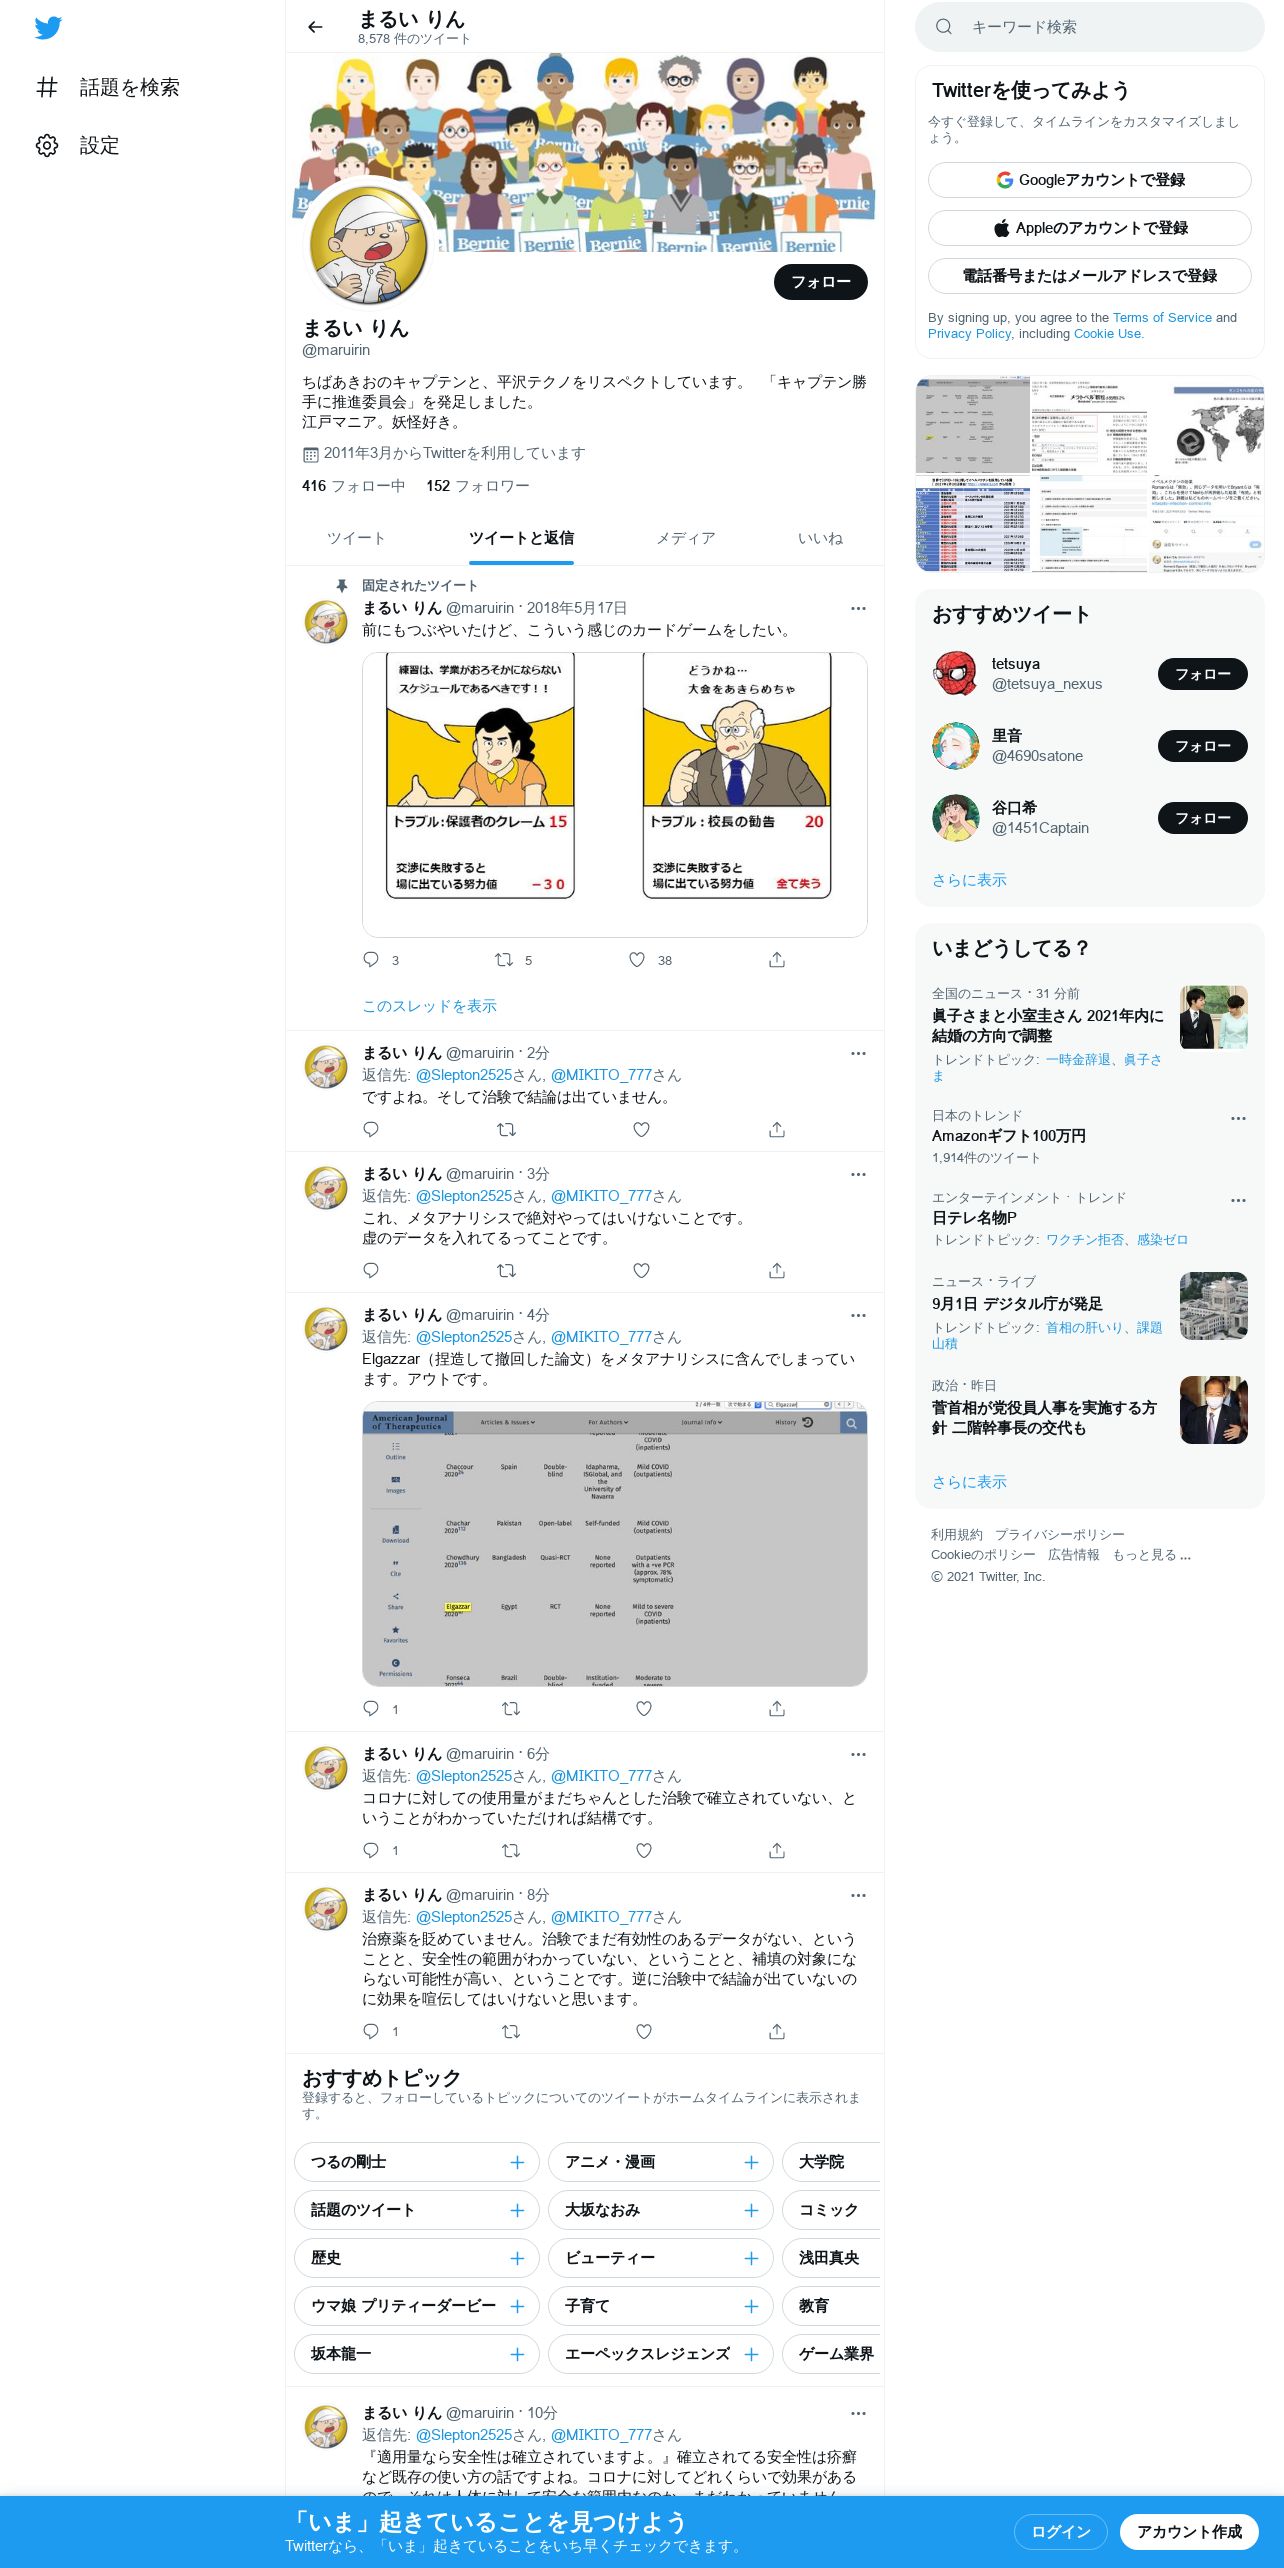The height and width of the screenshot is (2568, 1284).
Task: Open more options for 日テレ名物P trend
Action: [x=1238, y=1200]
